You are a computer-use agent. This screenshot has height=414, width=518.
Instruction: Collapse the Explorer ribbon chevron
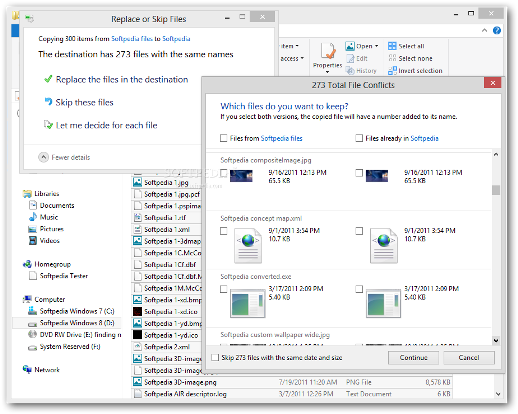click(x=484, y=30)
